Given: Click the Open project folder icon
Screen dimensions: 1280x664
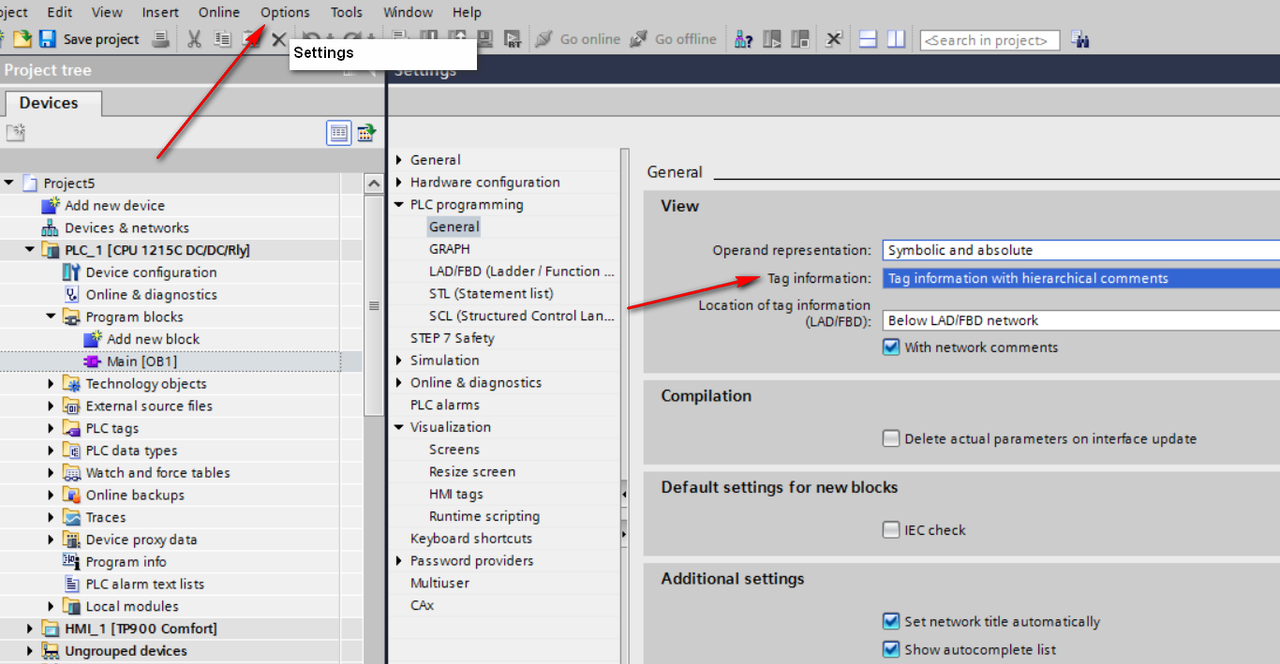Looking at the screenshot, I should (x=22, y=39).
